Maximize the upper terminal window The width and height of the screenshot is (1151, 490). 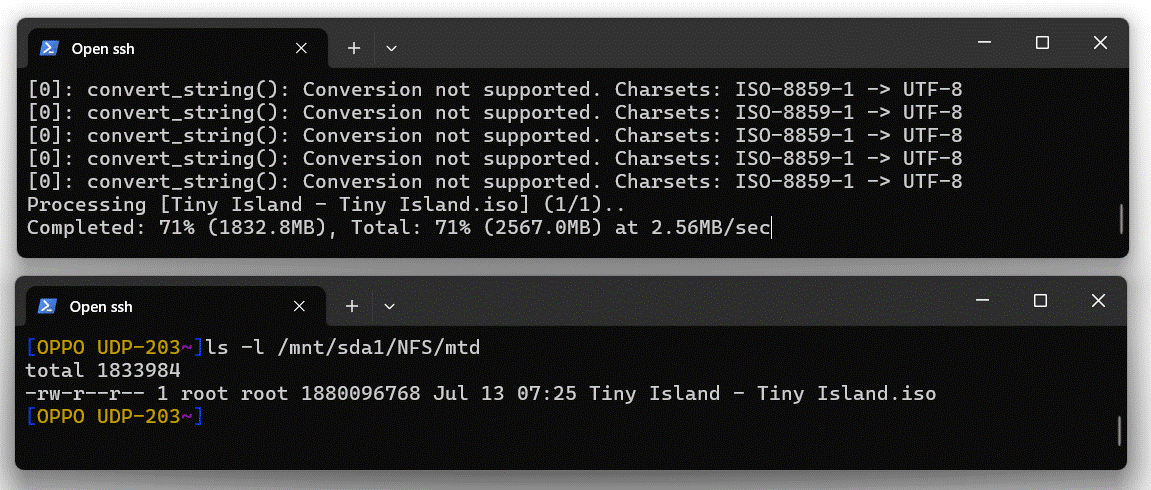pos(1042,43)
